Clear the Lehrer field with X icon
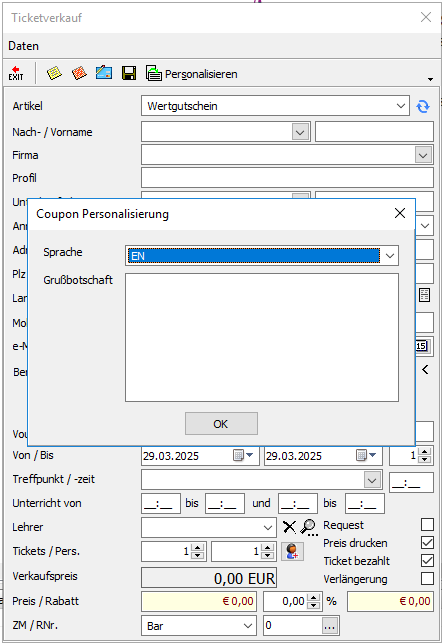Viewport: 442px width, 643px height. [x=289, y=527]
